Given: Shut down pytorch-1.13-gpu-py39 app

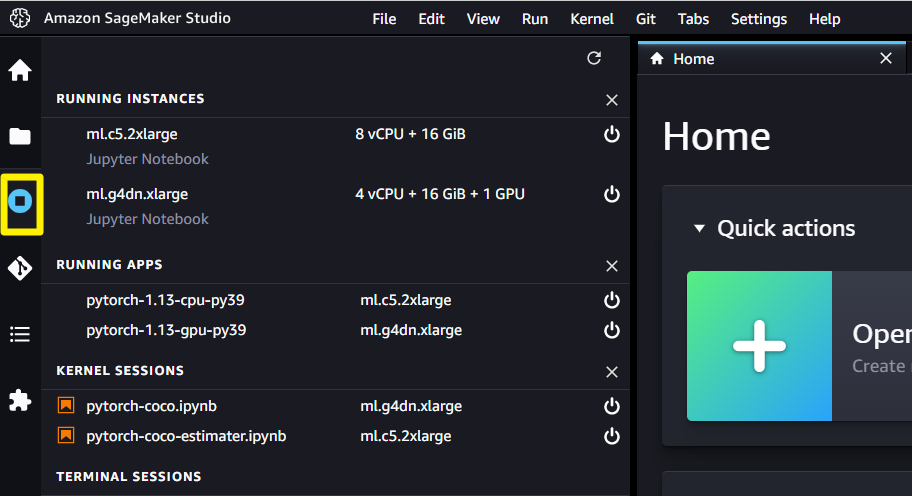Looking at the screenshot, I should coord(612,330).
